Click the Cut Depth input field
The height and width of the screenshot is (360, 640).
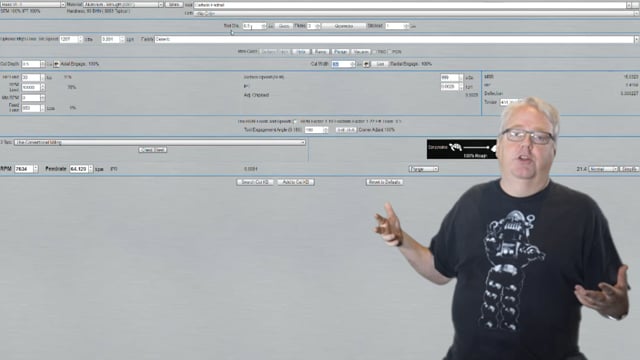31,64
